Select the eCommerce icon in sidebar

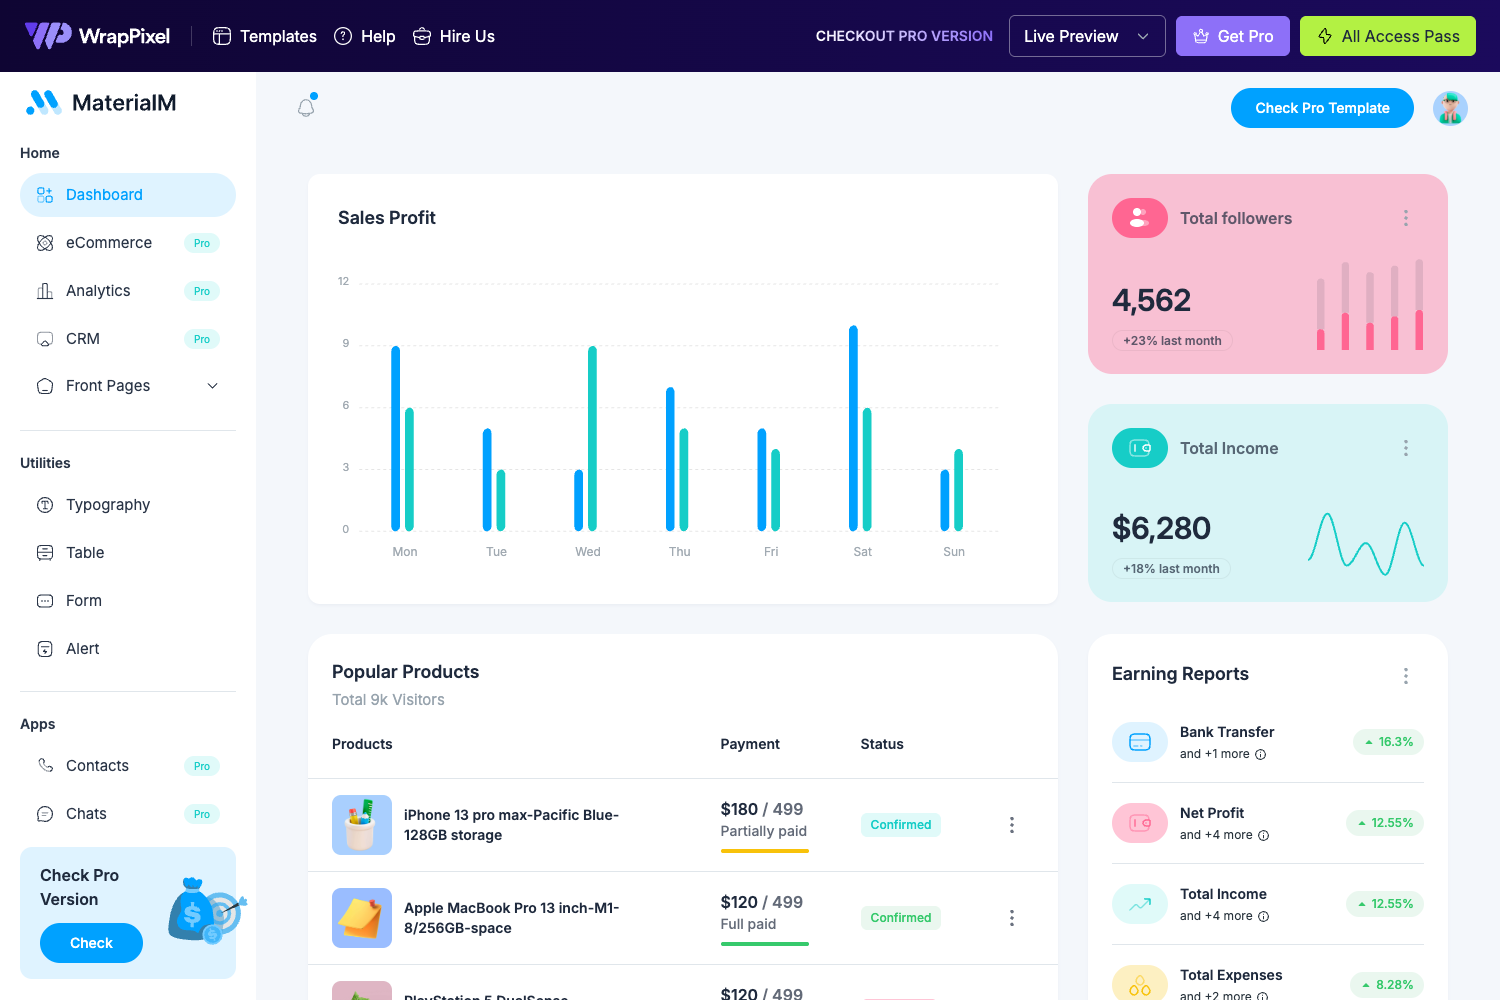[x=44, y=242]
